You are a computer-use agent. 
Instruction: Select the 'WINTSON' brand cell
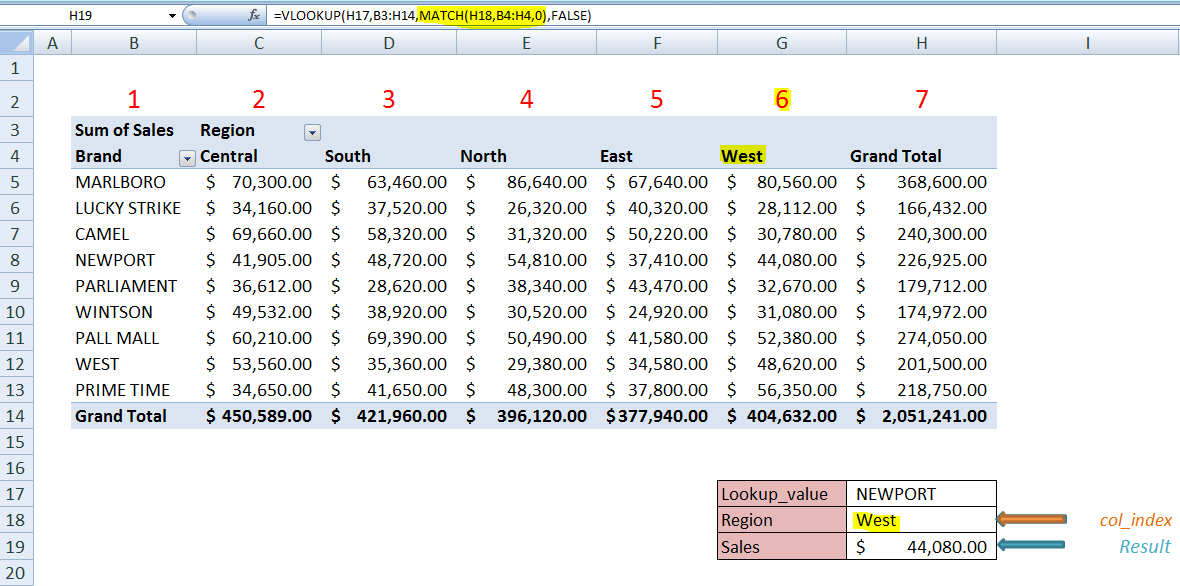point(134,312)
